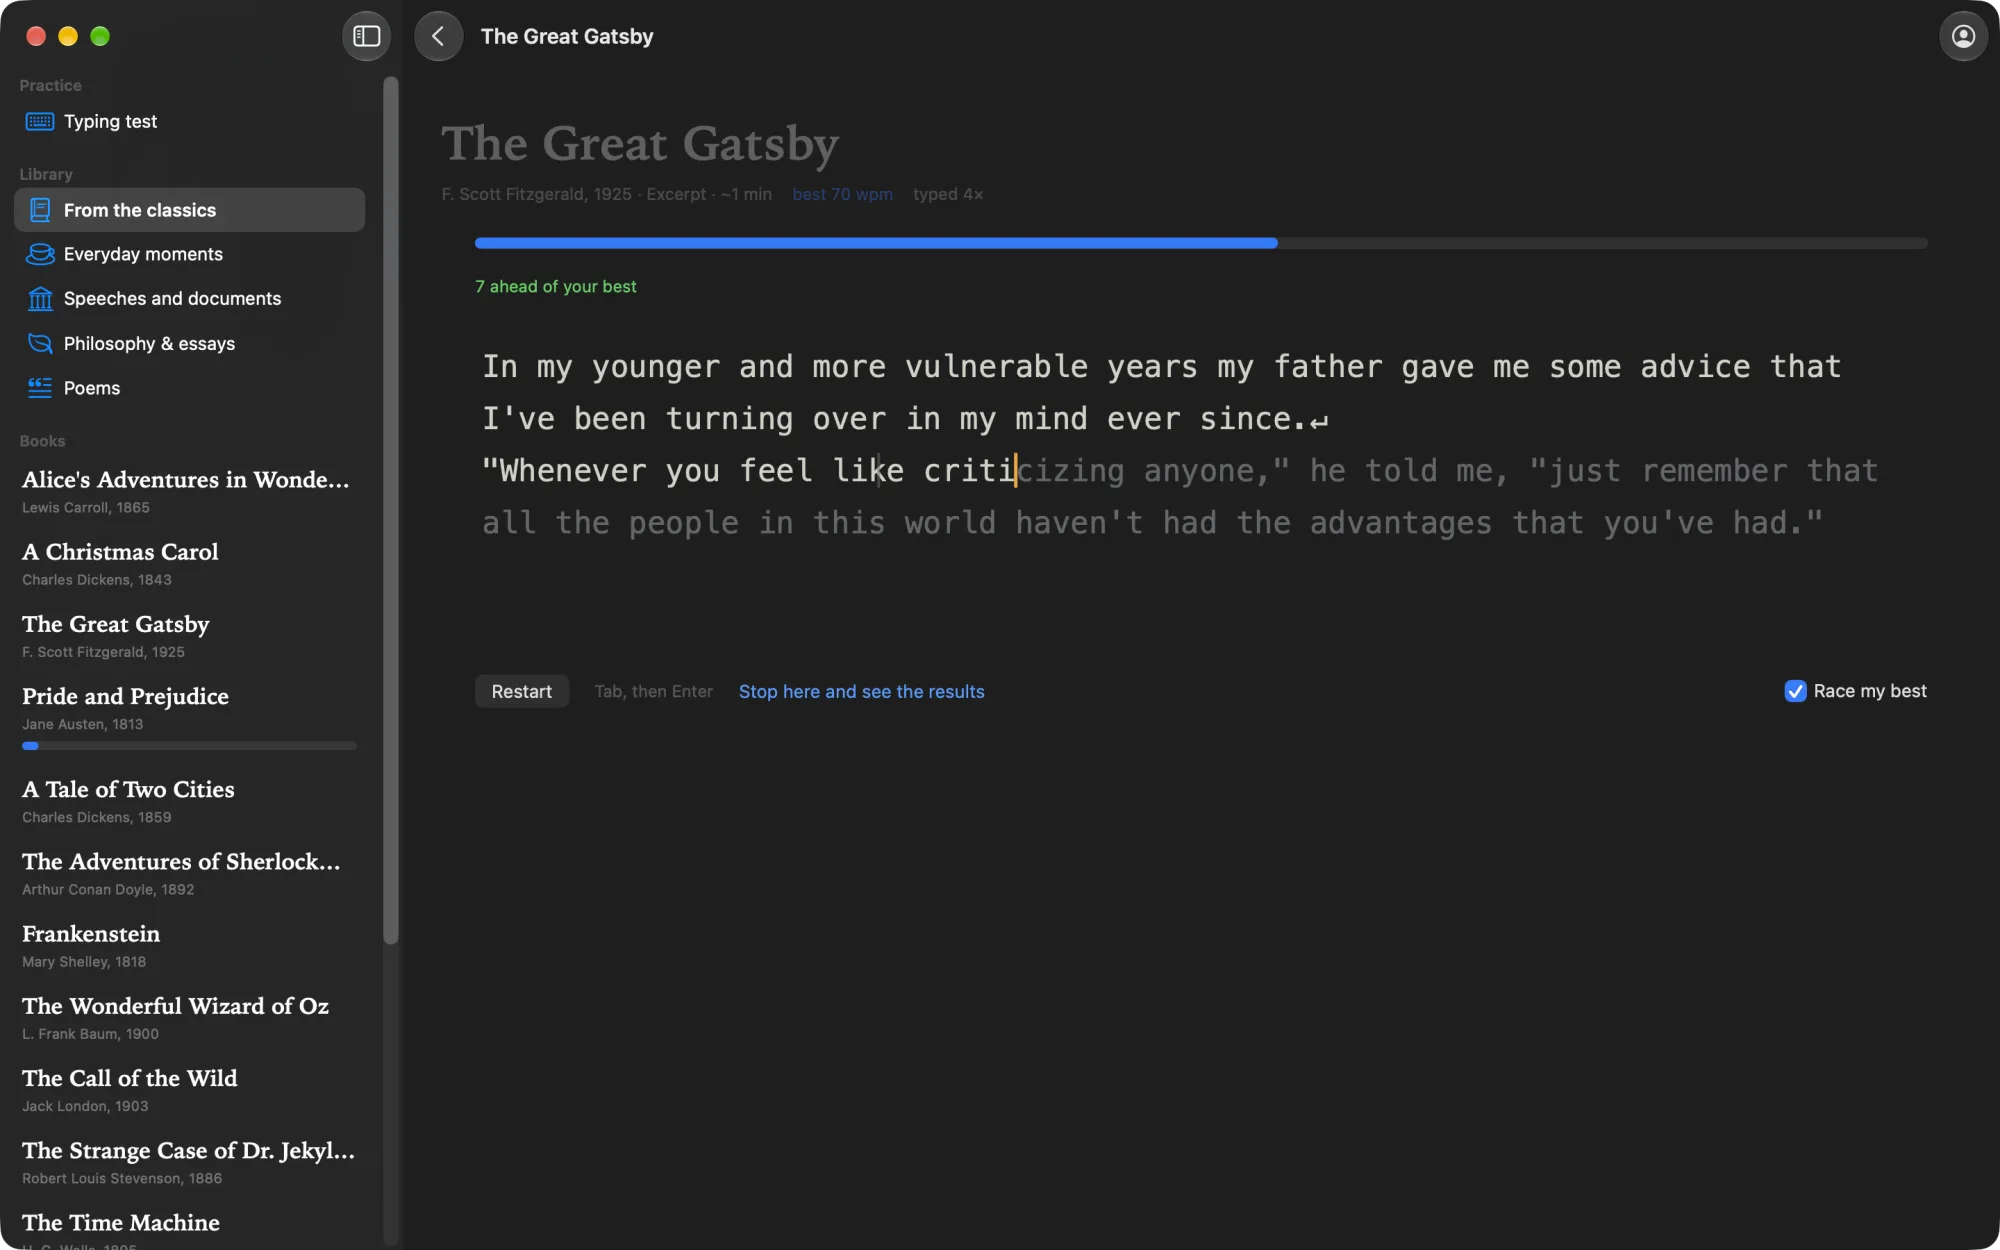Viewport: 2000px width, 1250px height.
Task: Click the sidebar vertical scrollbar
Action: tap(391, 510)
